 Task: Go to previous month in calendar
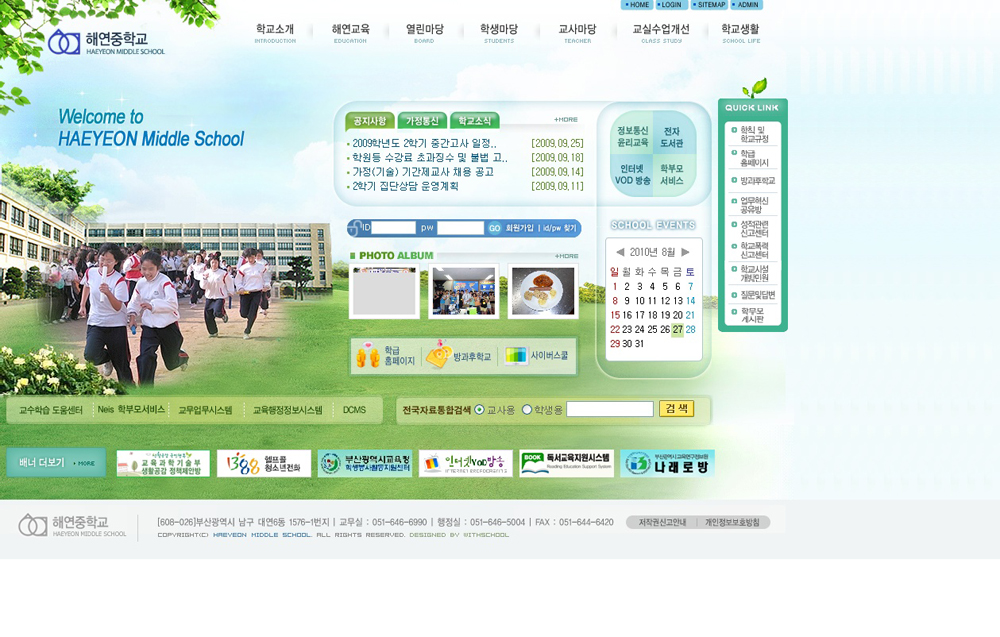pos(619,252)
